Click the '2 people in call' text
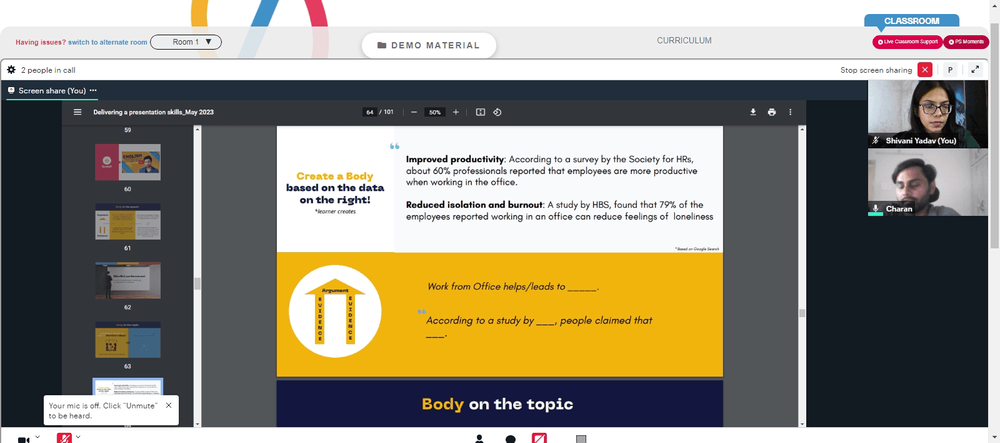The image size is (1000, 443). (48, 70)
